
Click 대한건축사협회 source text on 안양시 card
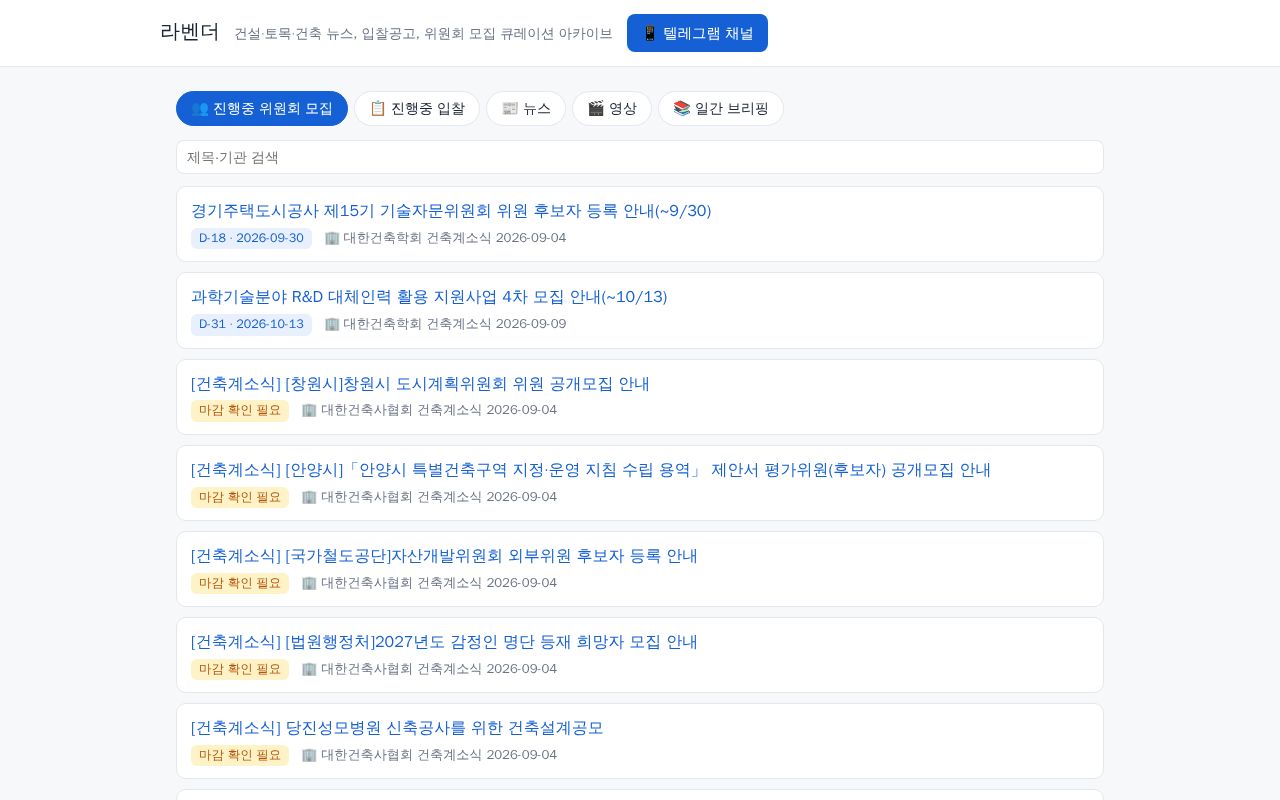pos(429,497)
